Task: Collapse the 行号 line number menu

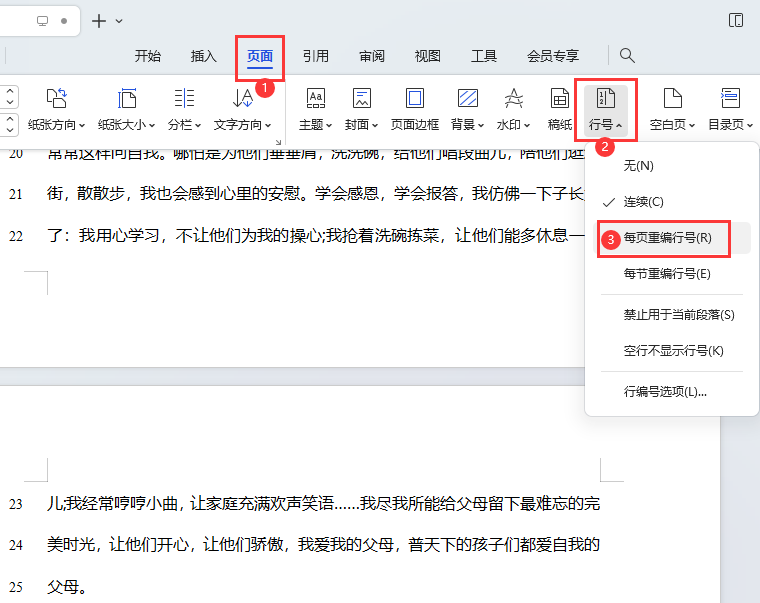Action: [606, 111]
